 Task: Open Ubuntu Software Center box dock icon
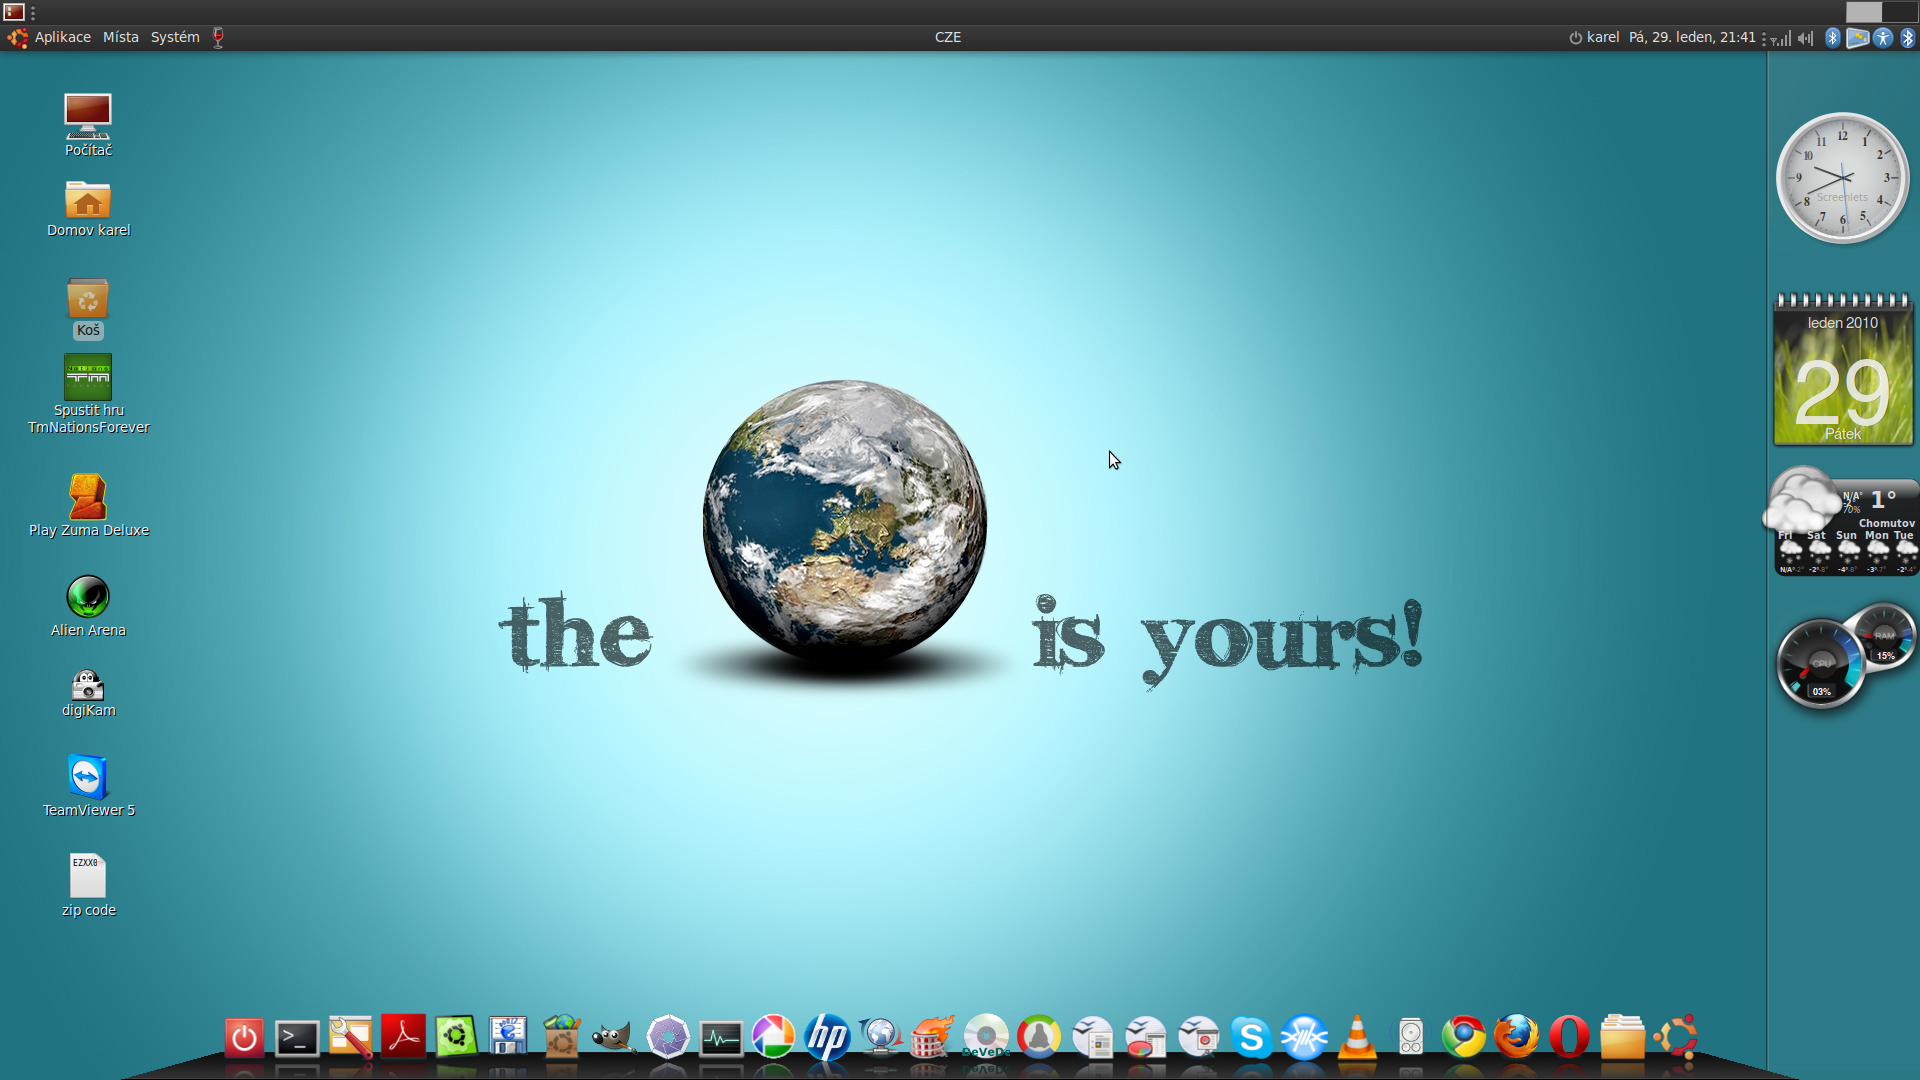[561, 1036]
